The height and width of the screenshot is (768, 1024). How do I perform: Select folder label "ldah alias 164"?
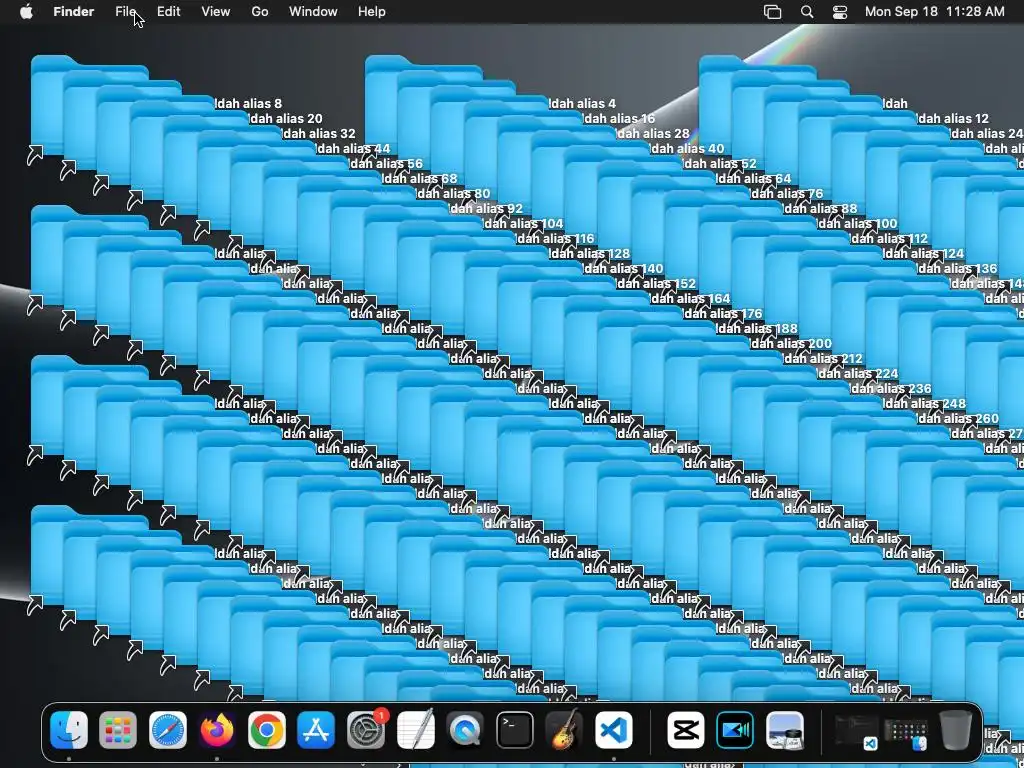(x=690, y=298)
